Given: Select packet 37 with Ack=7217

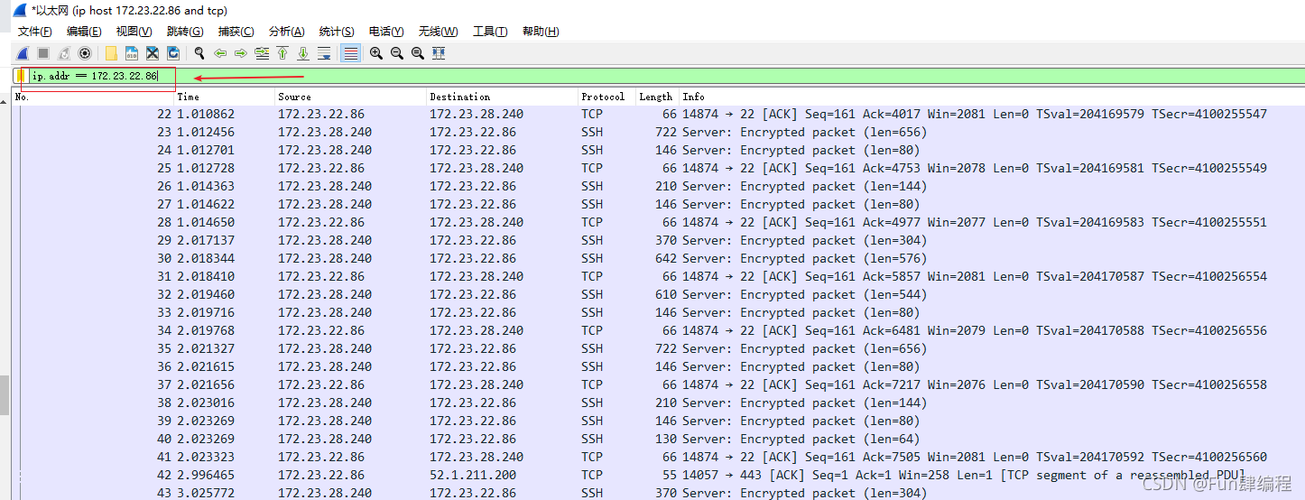Looking at the screenshot, I should (x=658, y=384).
